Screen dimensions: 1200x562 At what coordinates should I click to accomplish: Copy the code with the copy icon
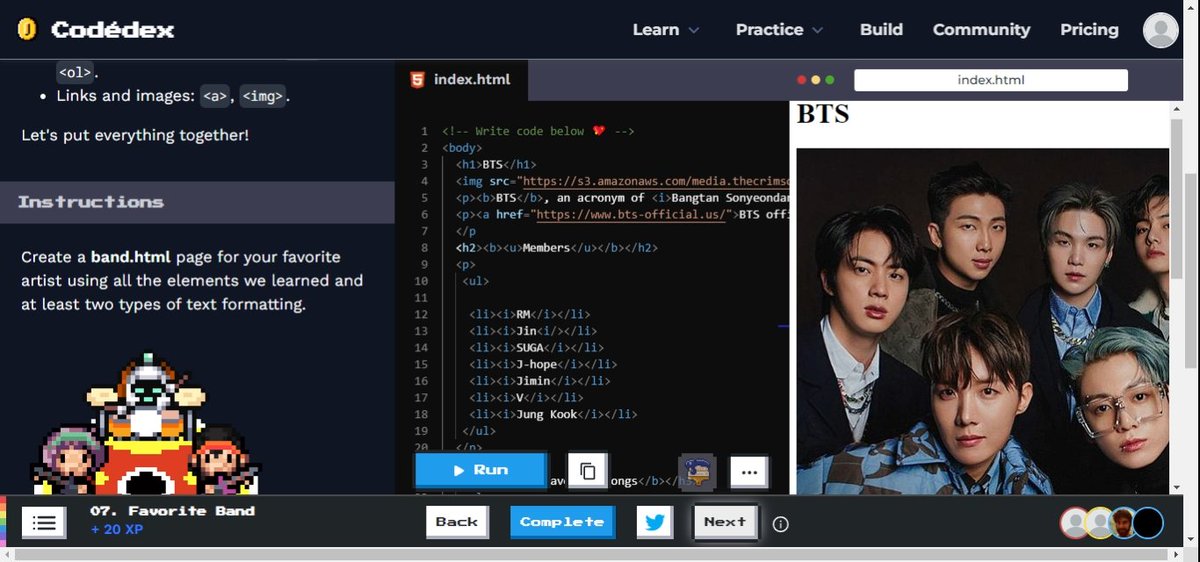tap(587, 470)
